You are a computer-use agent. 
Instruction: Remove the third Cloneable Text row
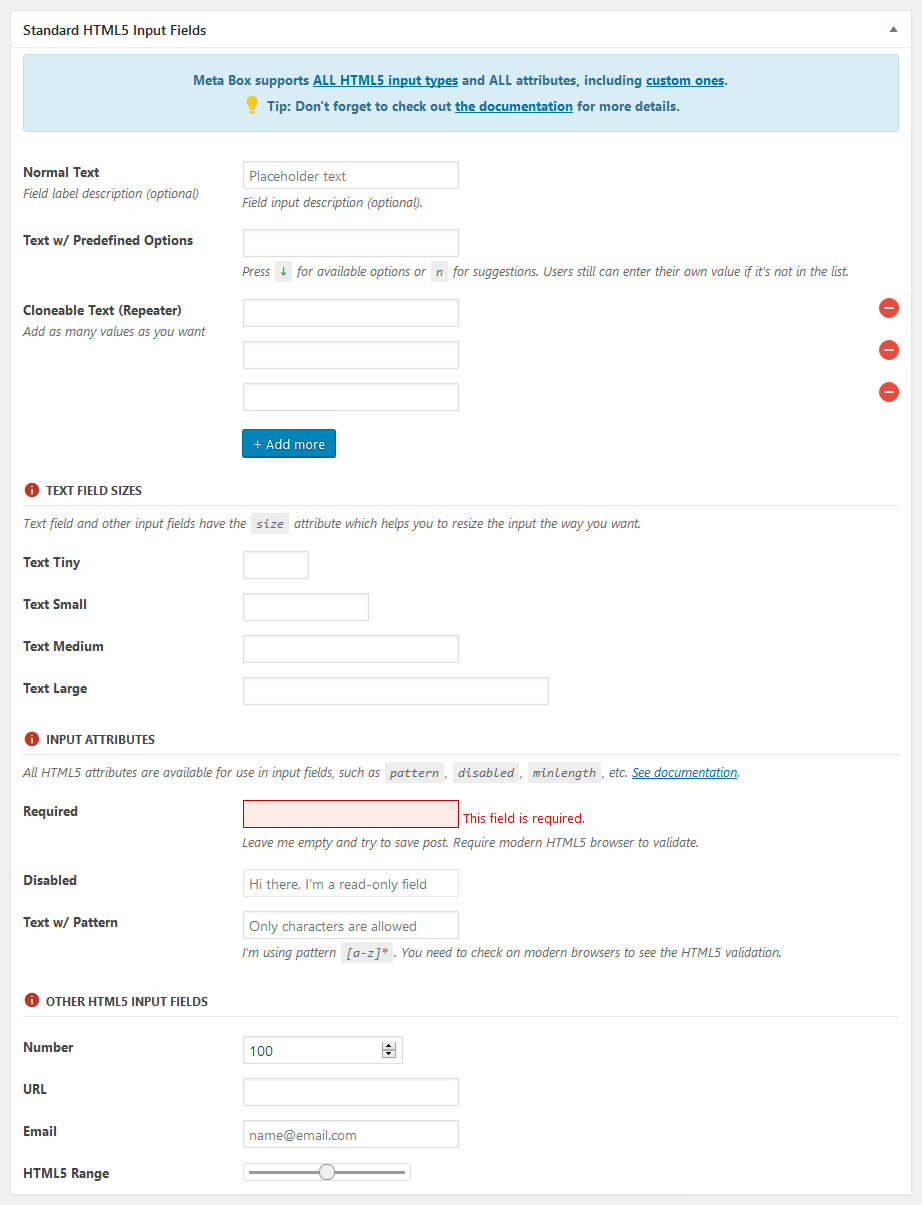click(888, 392)
